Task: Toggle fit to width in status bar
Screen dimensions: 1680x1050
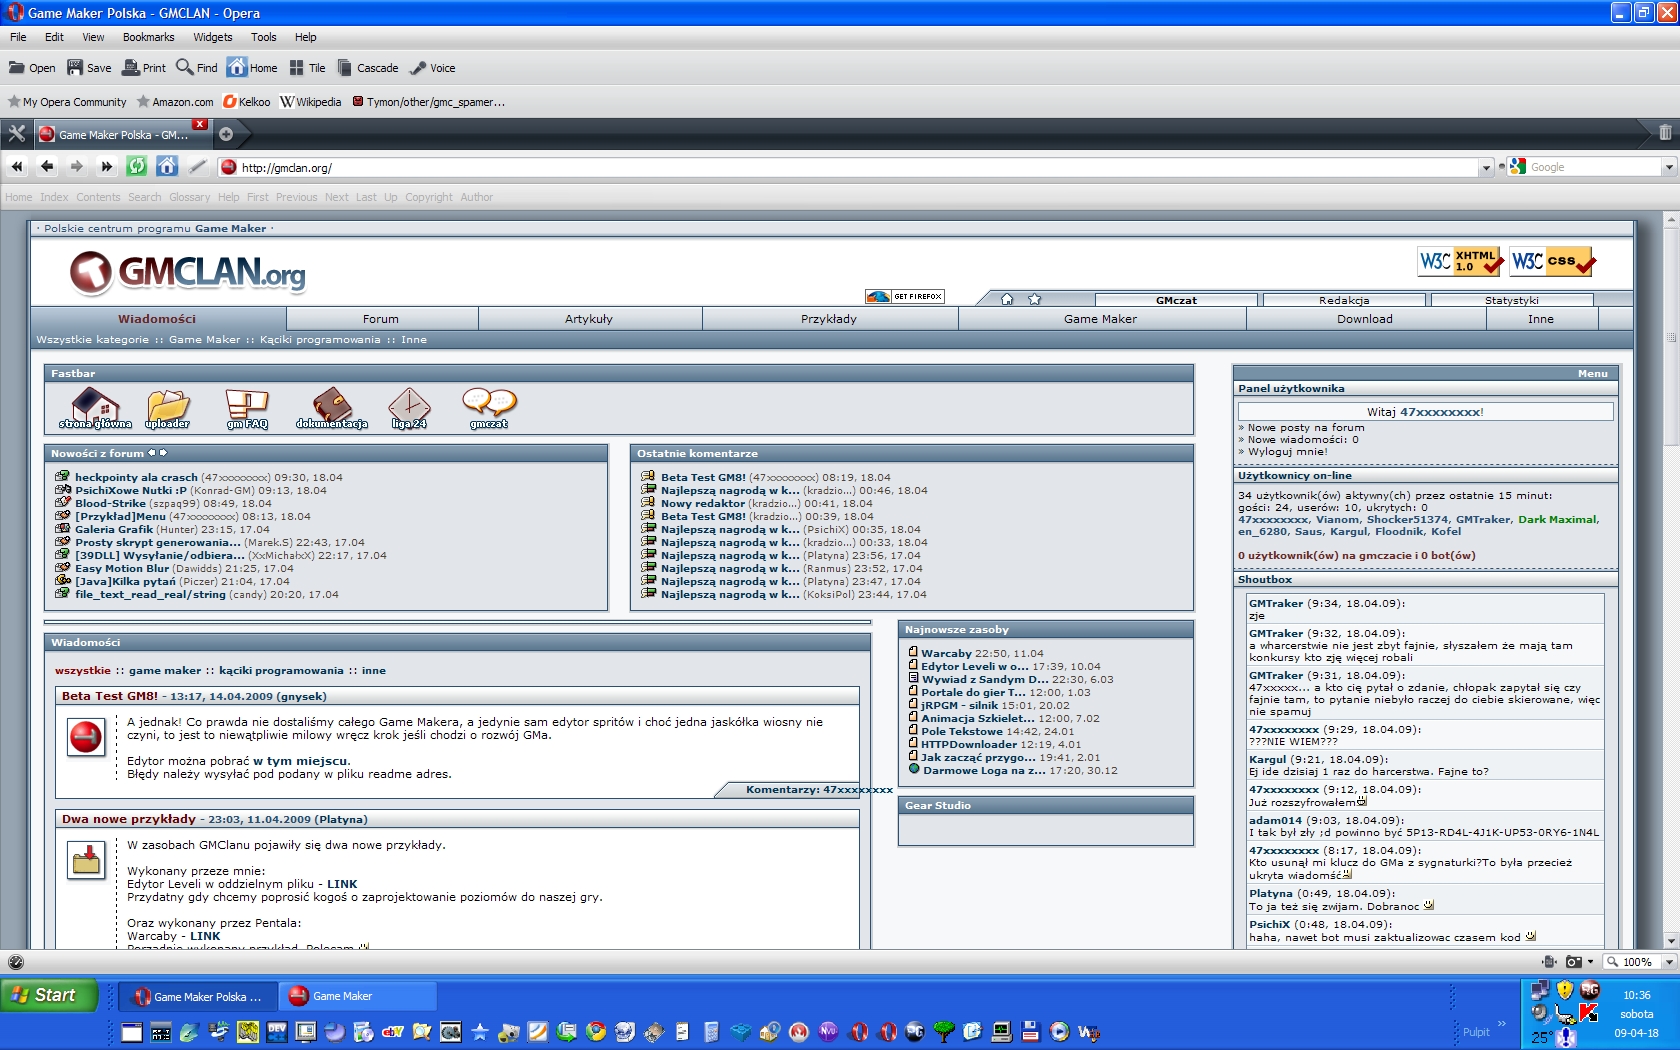Action: [1549, 962]
